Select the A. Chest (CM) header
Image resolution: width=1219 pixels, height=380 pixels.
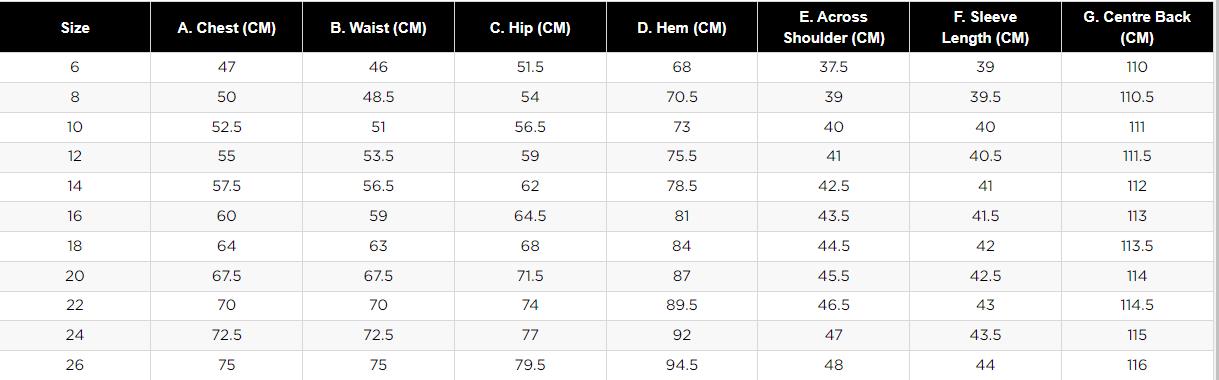226,28
